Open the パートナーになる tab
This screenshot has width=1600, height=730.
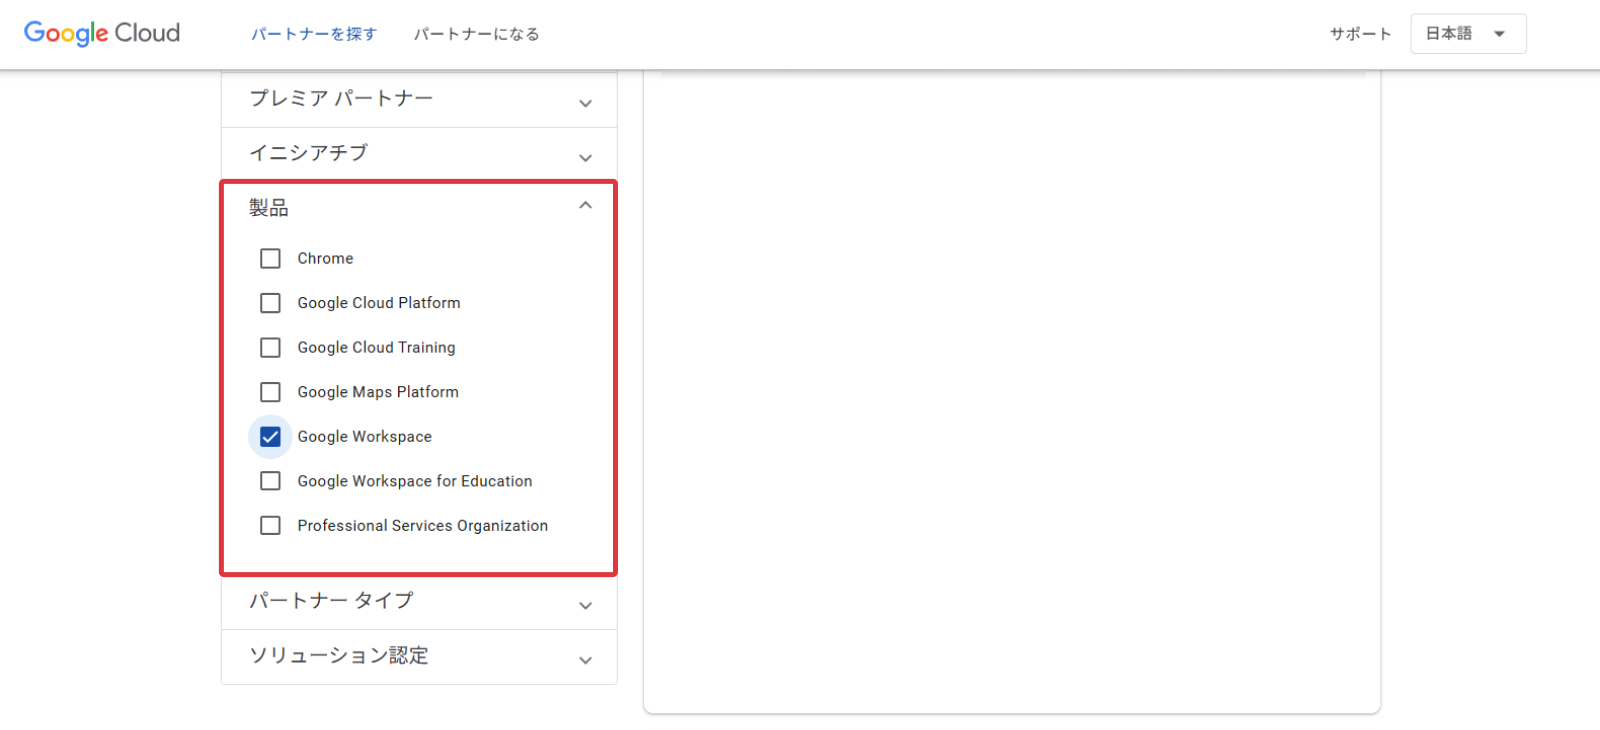pos(477,34)
